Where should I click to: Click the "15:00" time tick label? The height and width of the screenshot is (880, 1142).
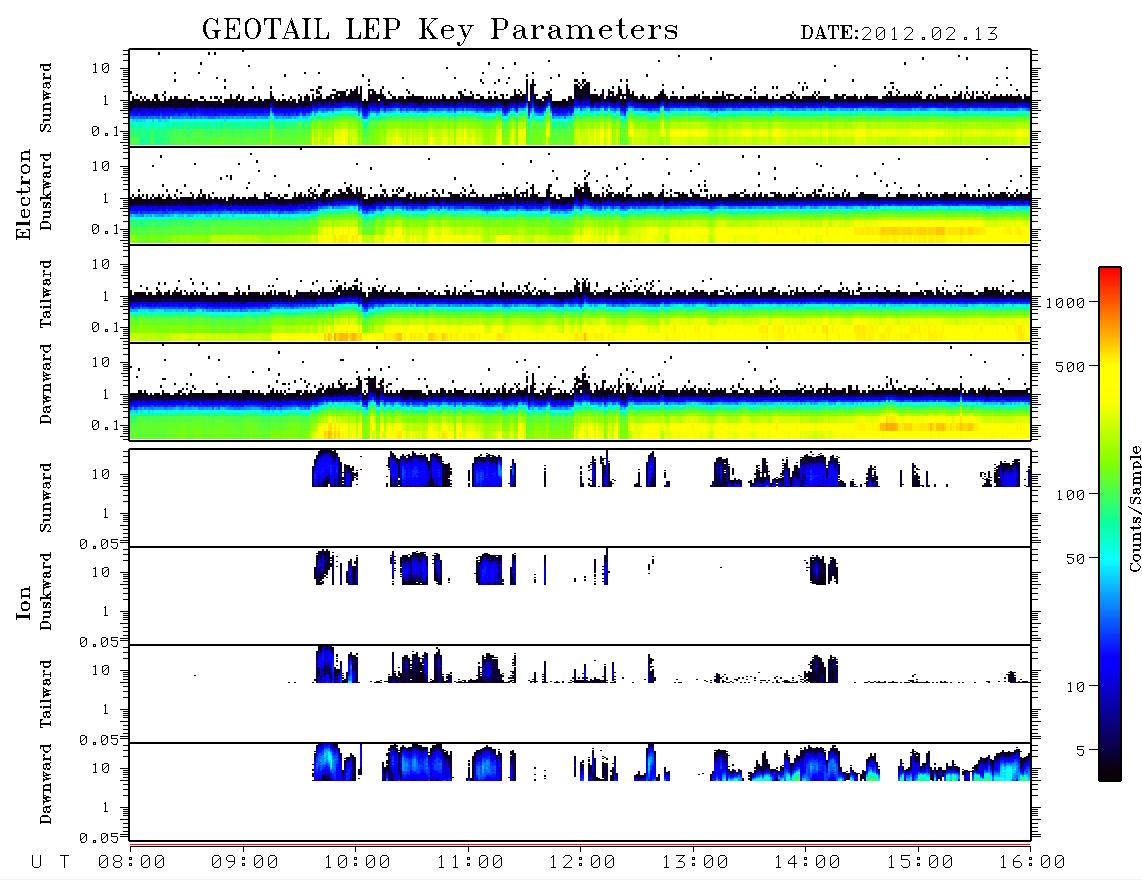920,862
